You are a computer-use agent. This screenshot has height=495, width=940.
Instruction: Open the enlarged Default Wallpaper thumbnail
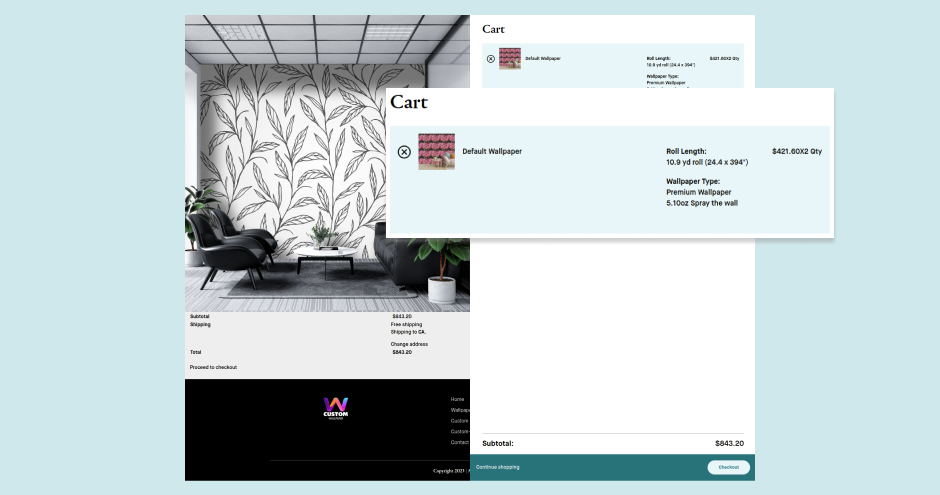(436, 152)
